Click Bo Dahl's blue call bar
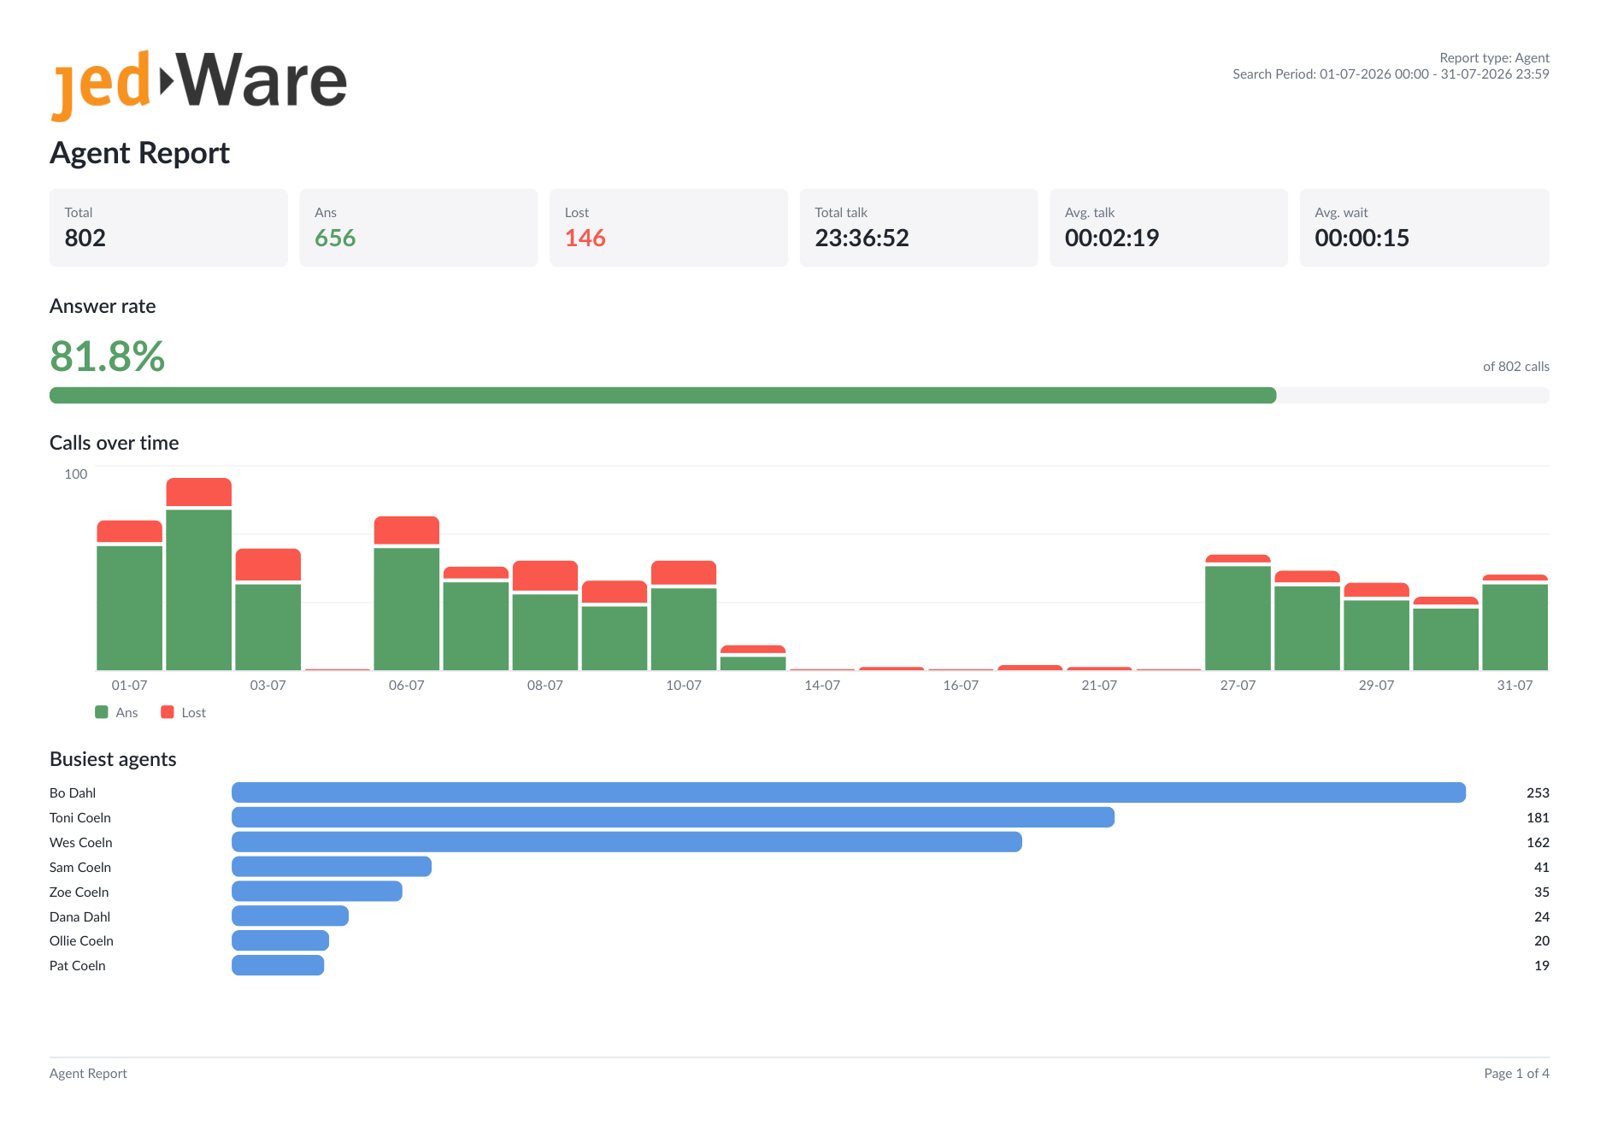Screen dimensions: 1600x1131 pos(849,793)
